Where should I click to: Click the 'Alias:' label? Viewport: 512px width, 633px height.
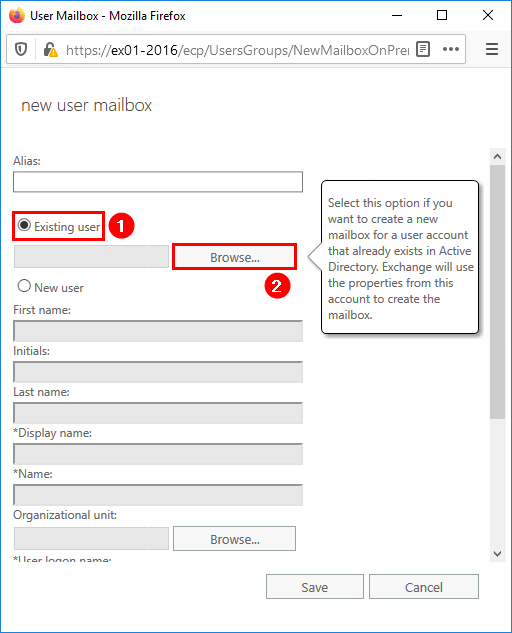[27, 161]
